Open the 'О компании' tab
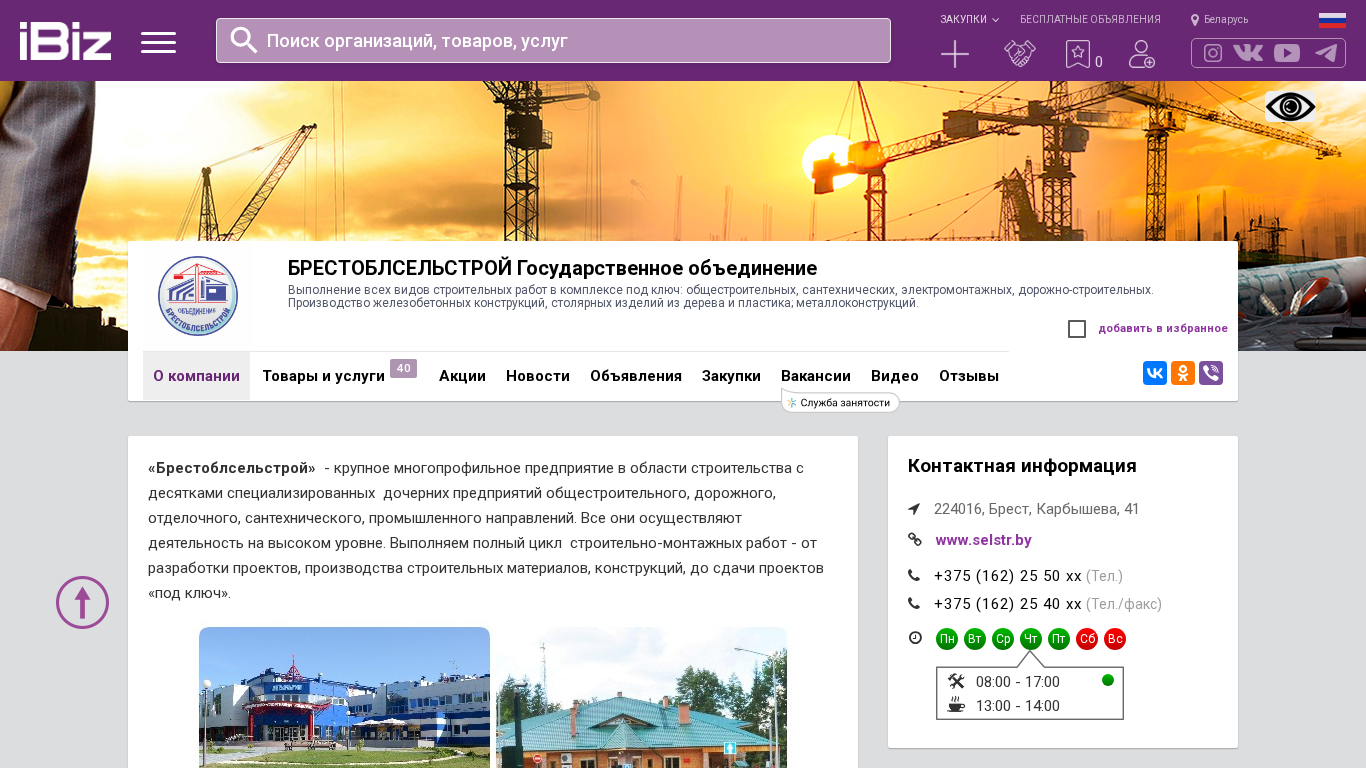The width and height of the screenshot is (1366, 768). pyautogui.click(x=196, y=376)
